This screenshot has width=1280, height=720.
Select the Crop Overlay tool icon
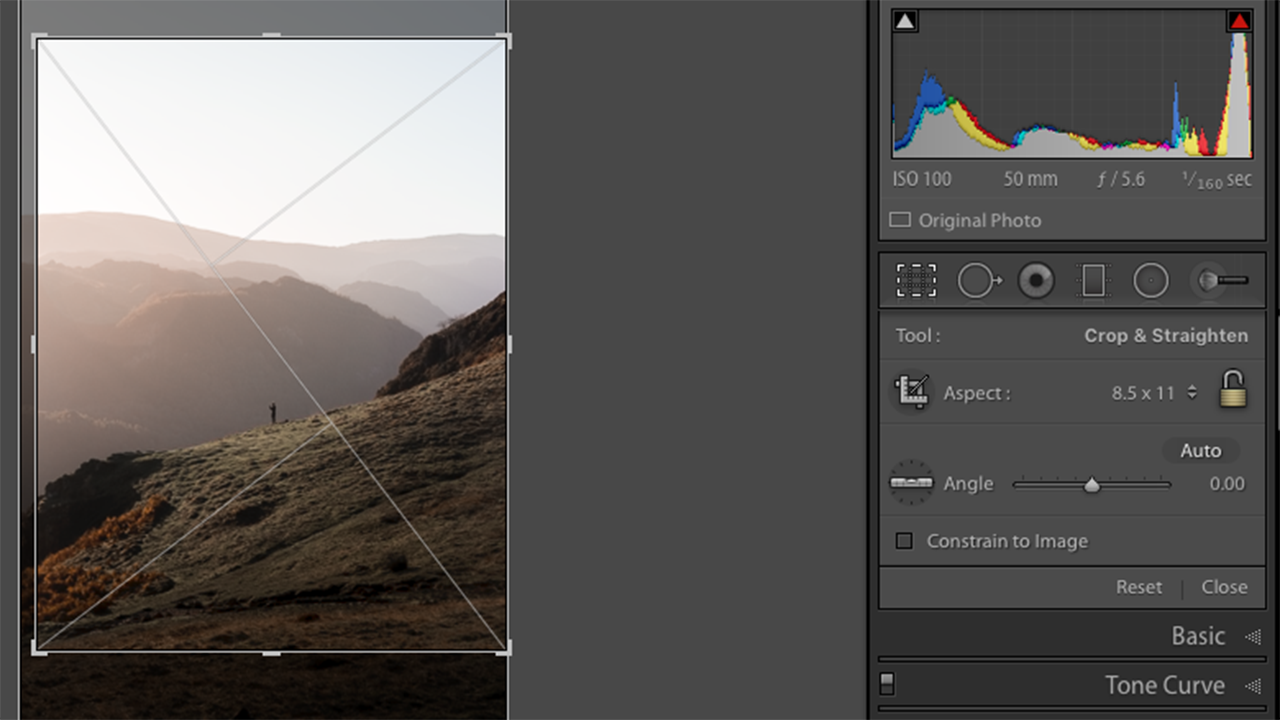(x=916, y=281)
